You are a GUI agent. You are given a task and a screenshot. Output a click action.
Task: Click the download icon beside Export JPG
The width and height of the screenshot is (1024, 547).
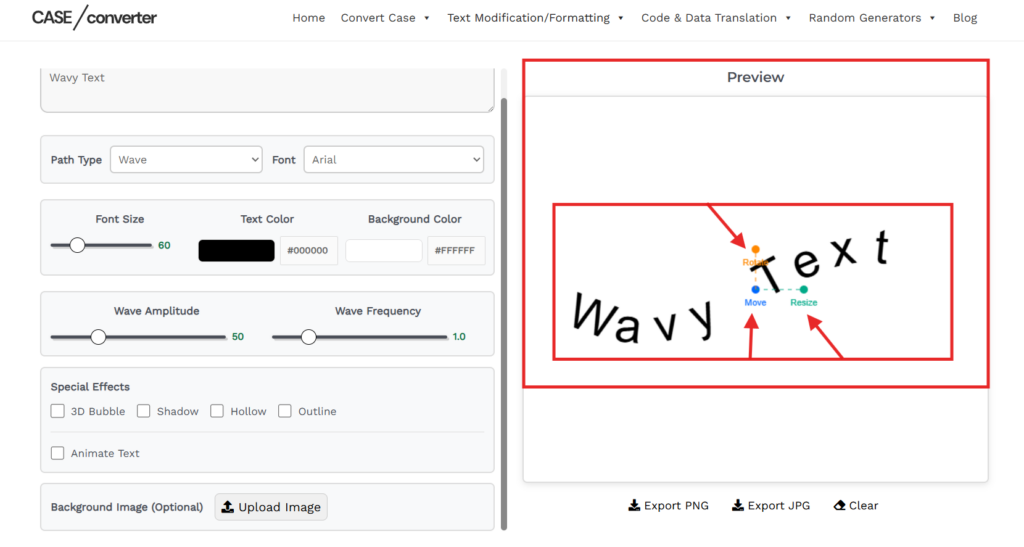(738, 505)
